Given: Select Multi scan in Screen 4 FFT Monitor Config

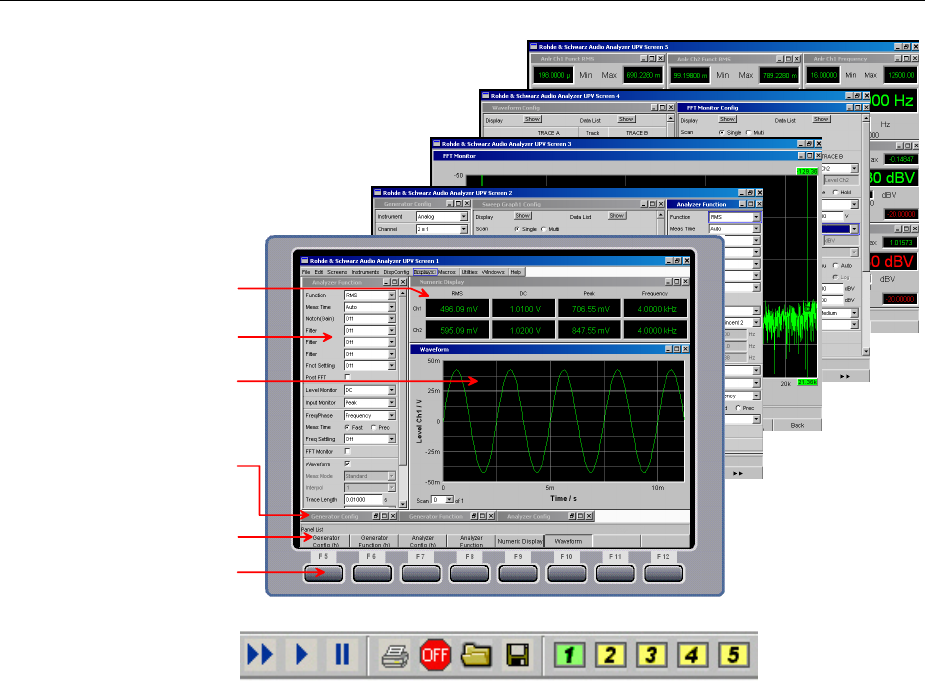Looking at the screenshot, I should (749, 133).
